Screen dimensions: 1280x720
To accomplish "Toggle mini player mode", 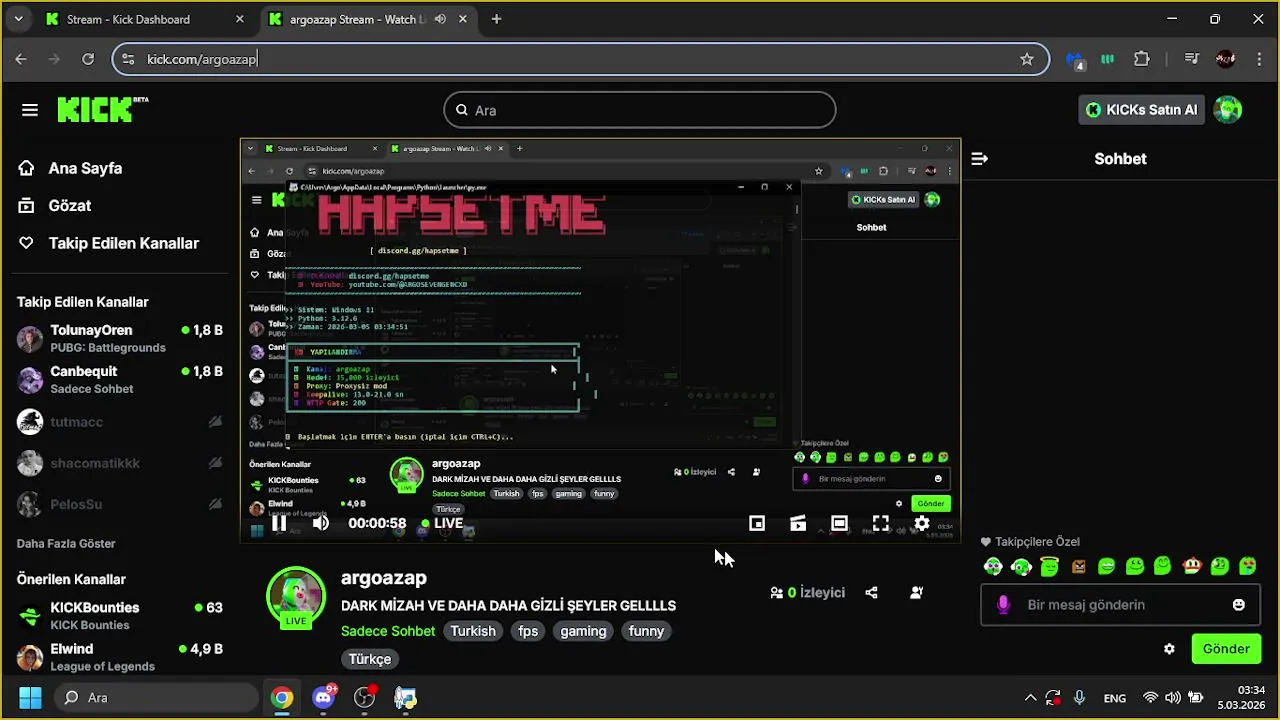I will (757, 523).
